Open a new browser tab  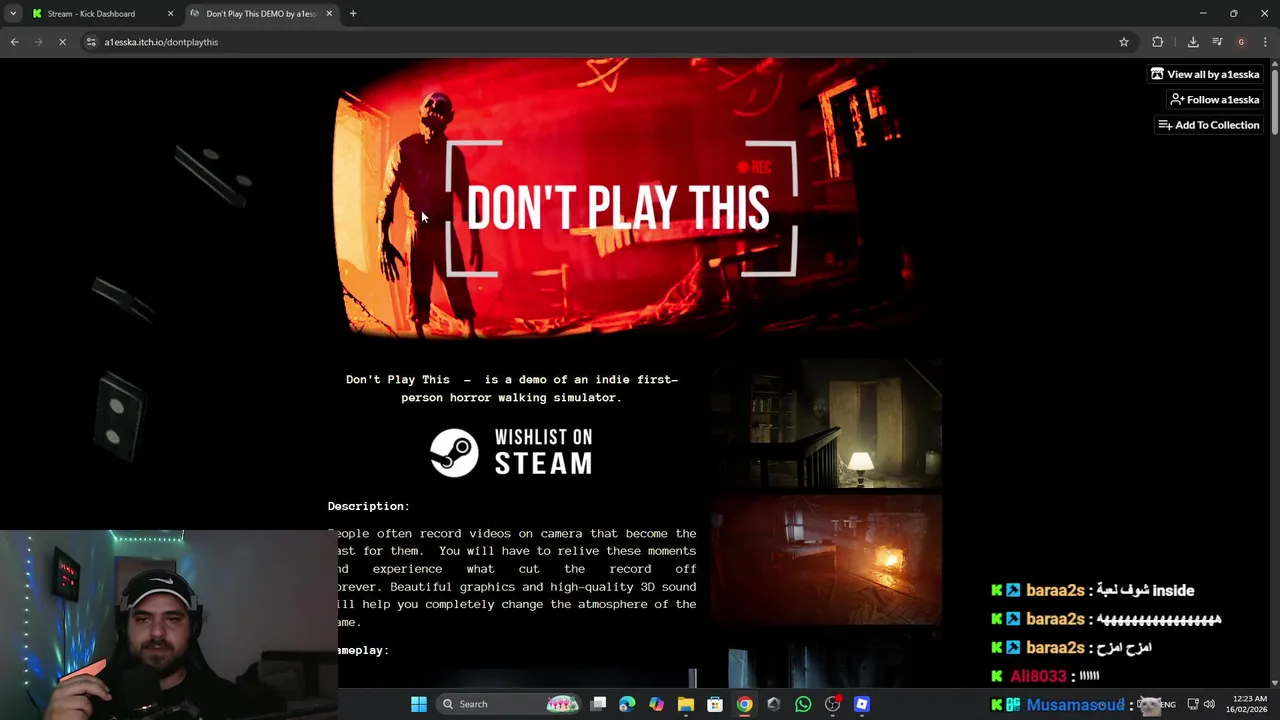(x=353, y=14)
